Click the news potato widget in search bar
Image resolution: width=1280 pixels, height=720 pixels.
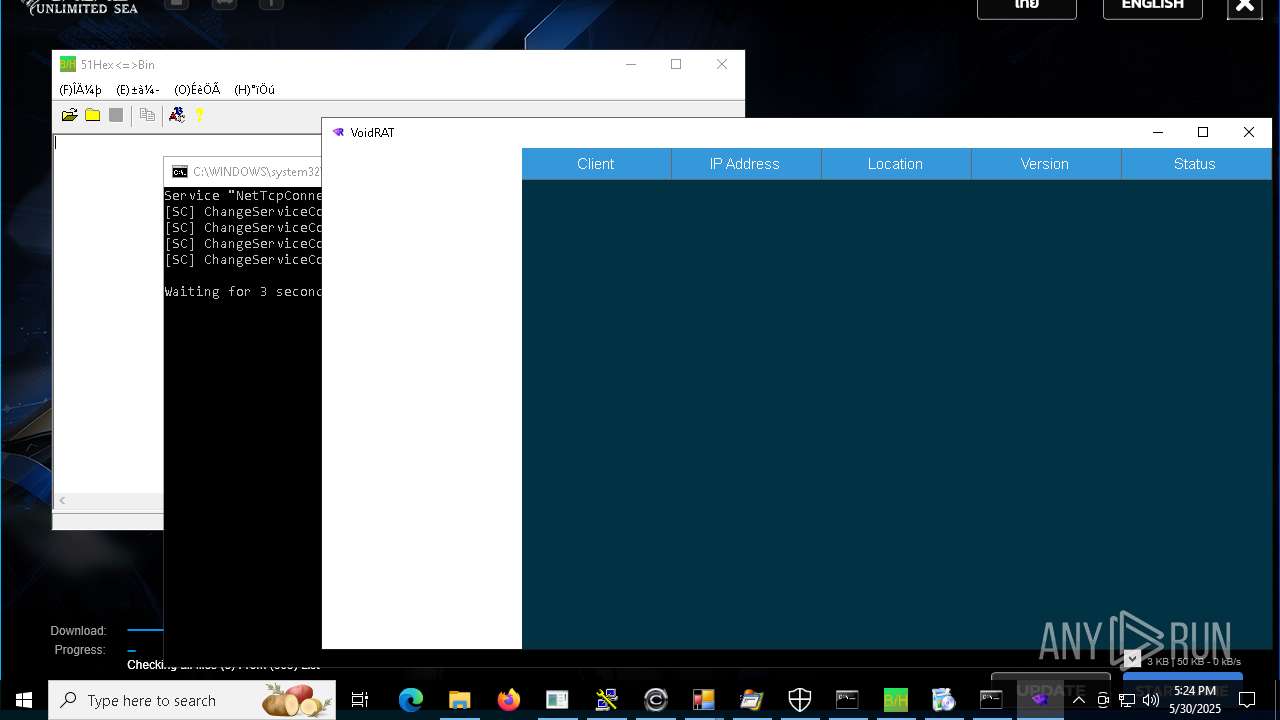(x=296, y=700)
